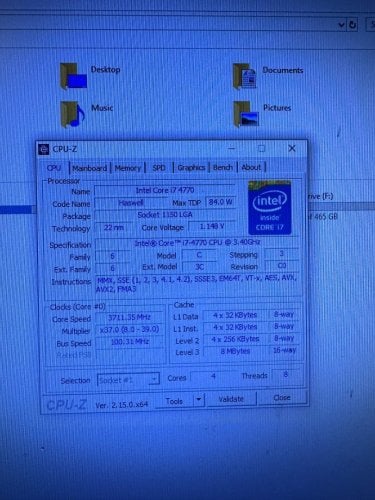
Task: Switch to the Mainboard tab
Action: (x=89, y=168)
